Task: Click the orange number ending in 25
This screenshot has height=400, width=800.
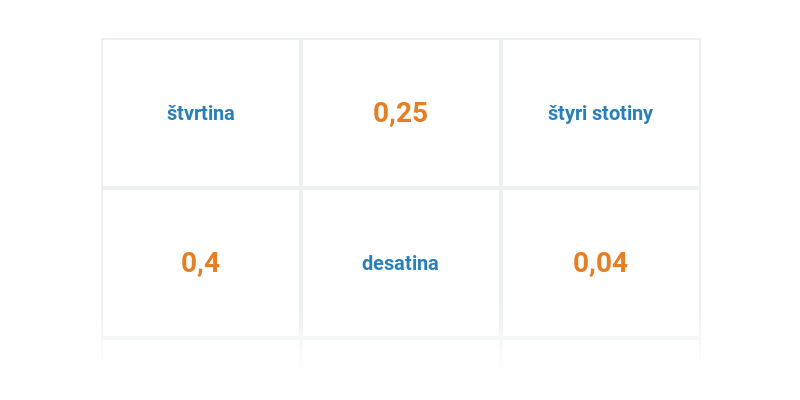Action: coord(401,113)
